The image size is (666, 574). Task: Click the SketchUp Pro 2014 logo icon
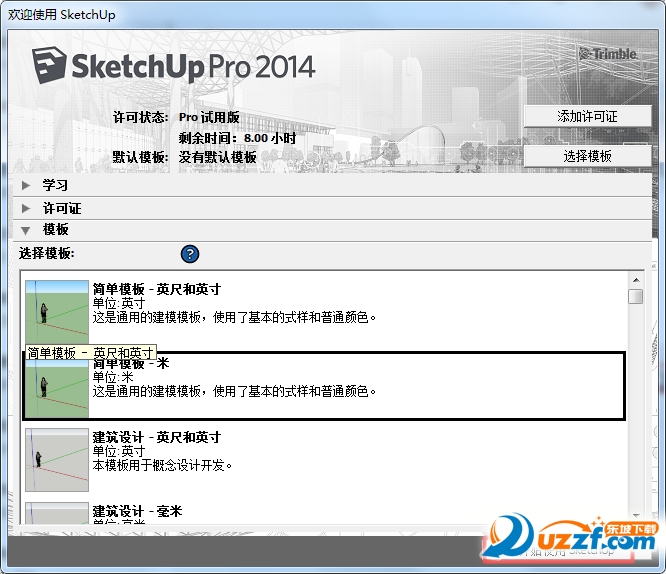(x=47, y=65)
